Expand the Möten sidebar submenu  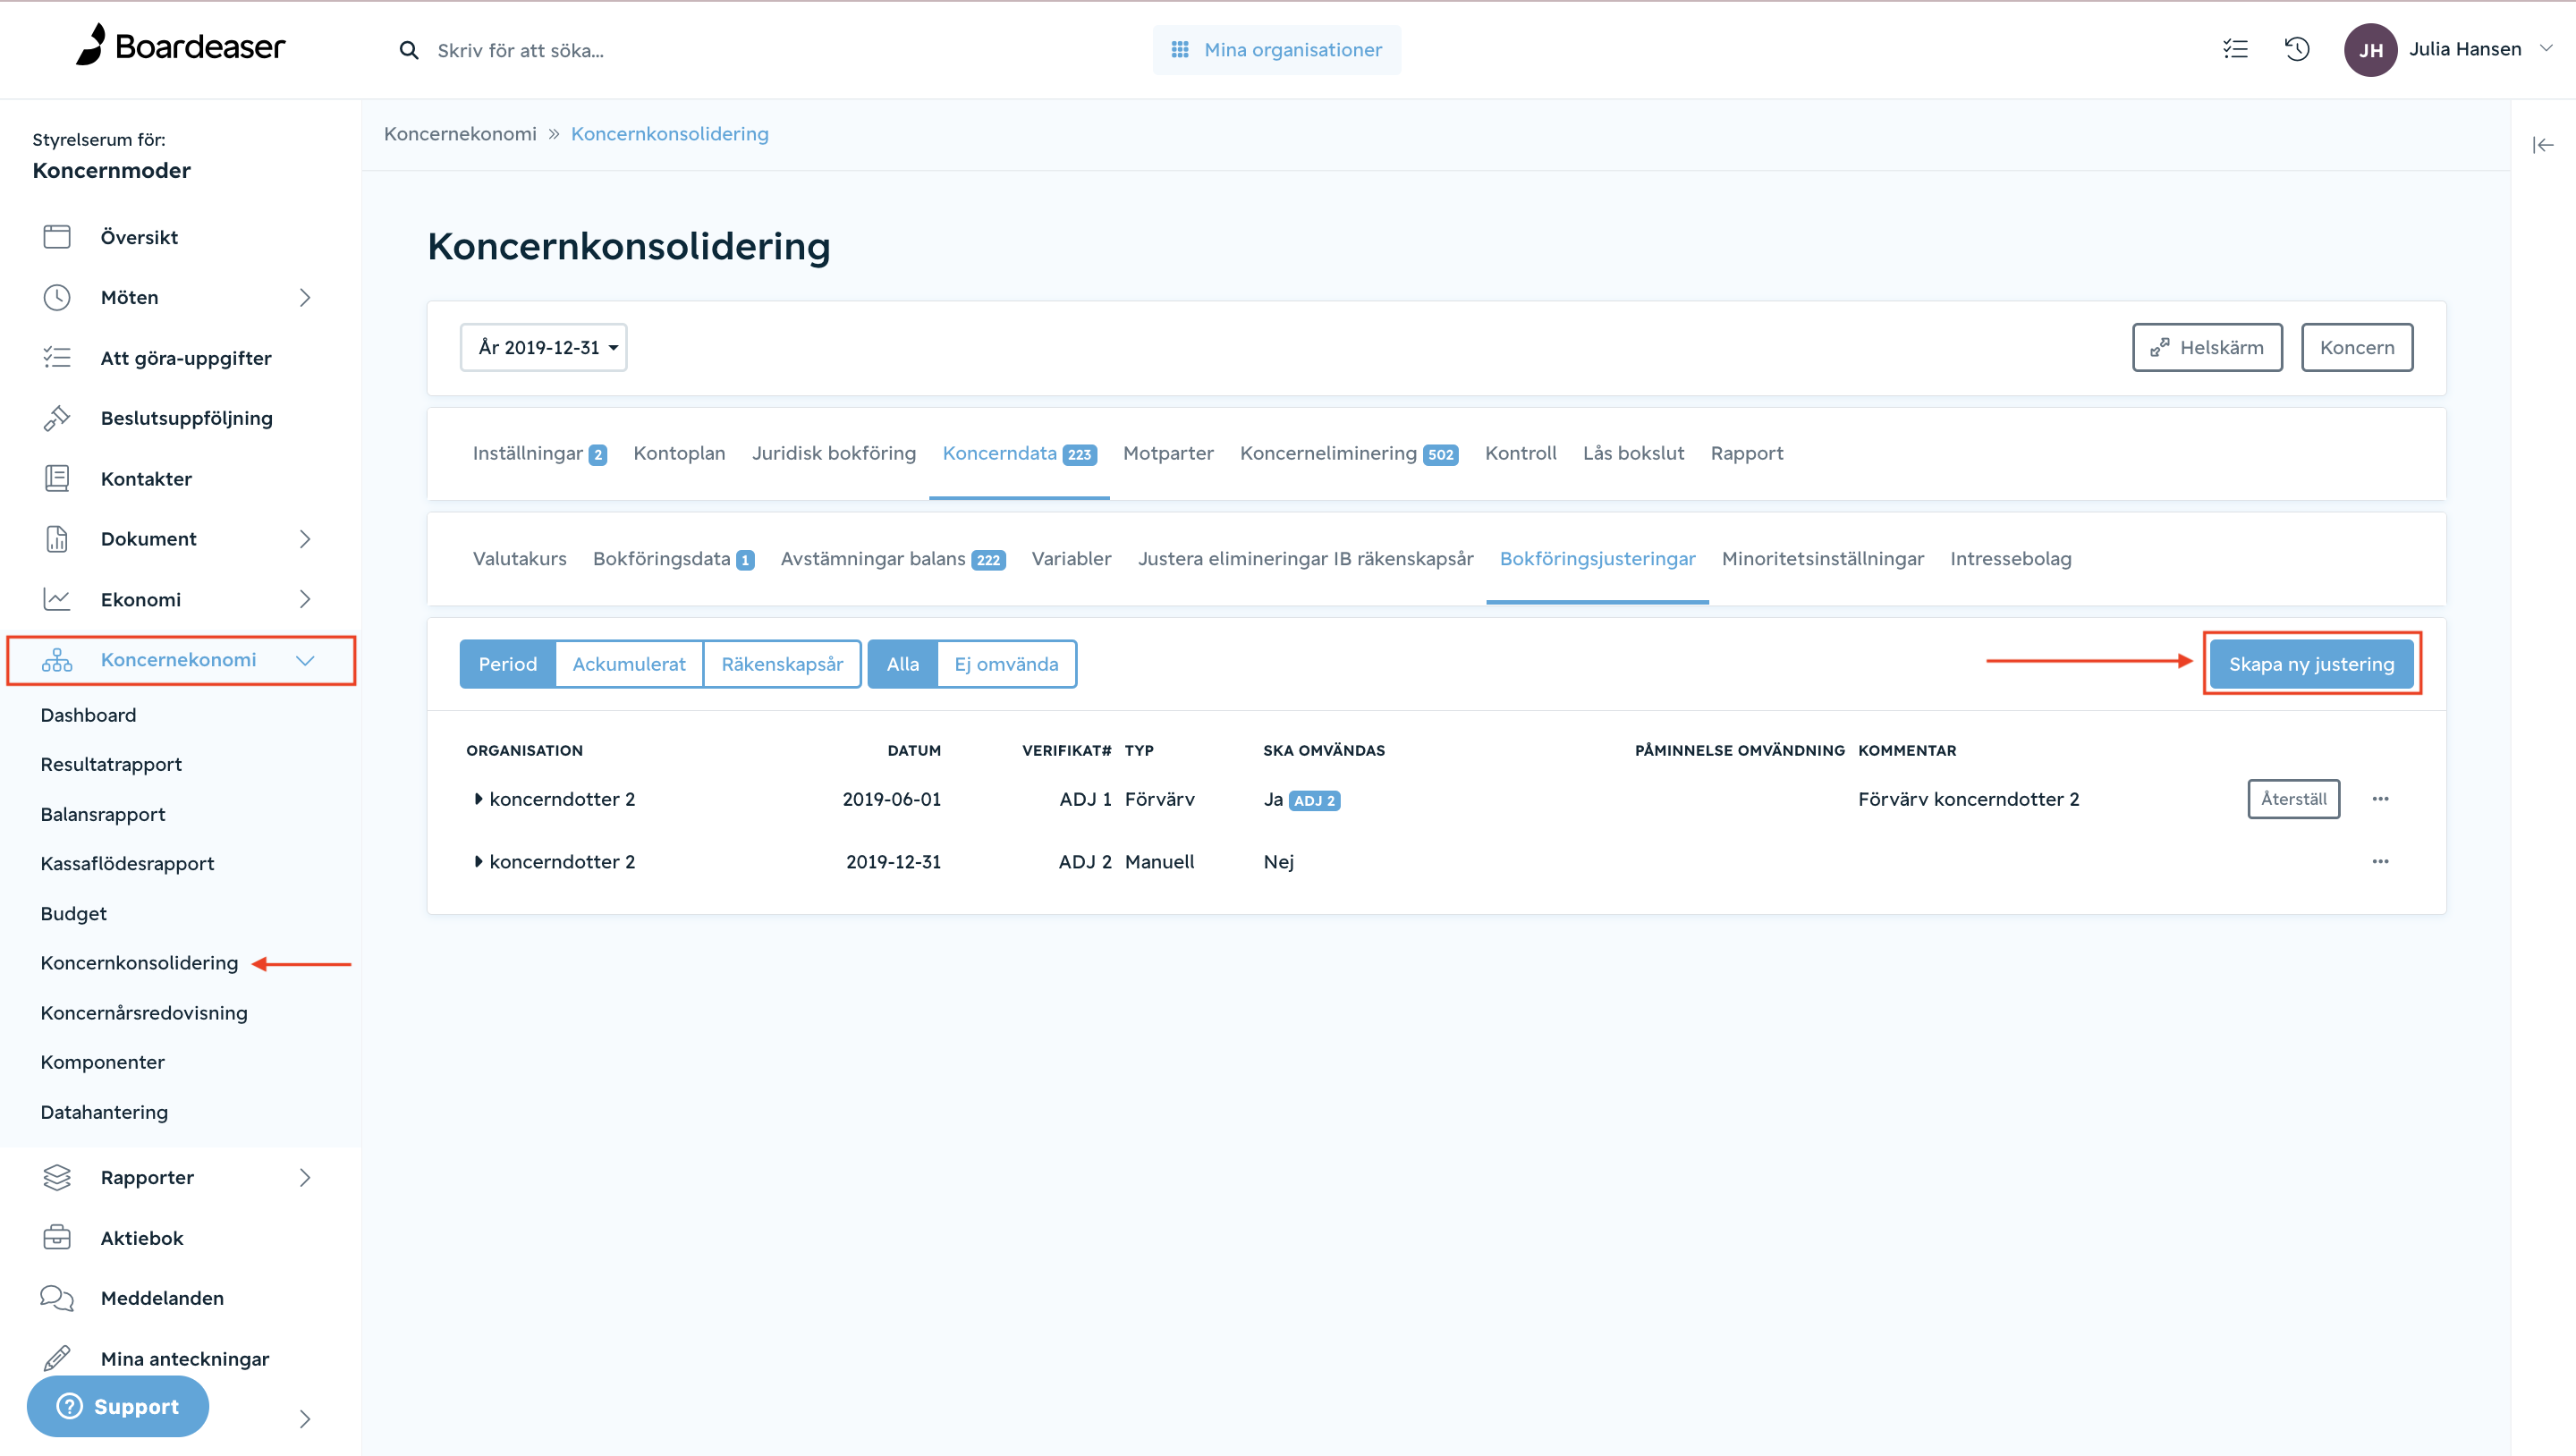305,297
